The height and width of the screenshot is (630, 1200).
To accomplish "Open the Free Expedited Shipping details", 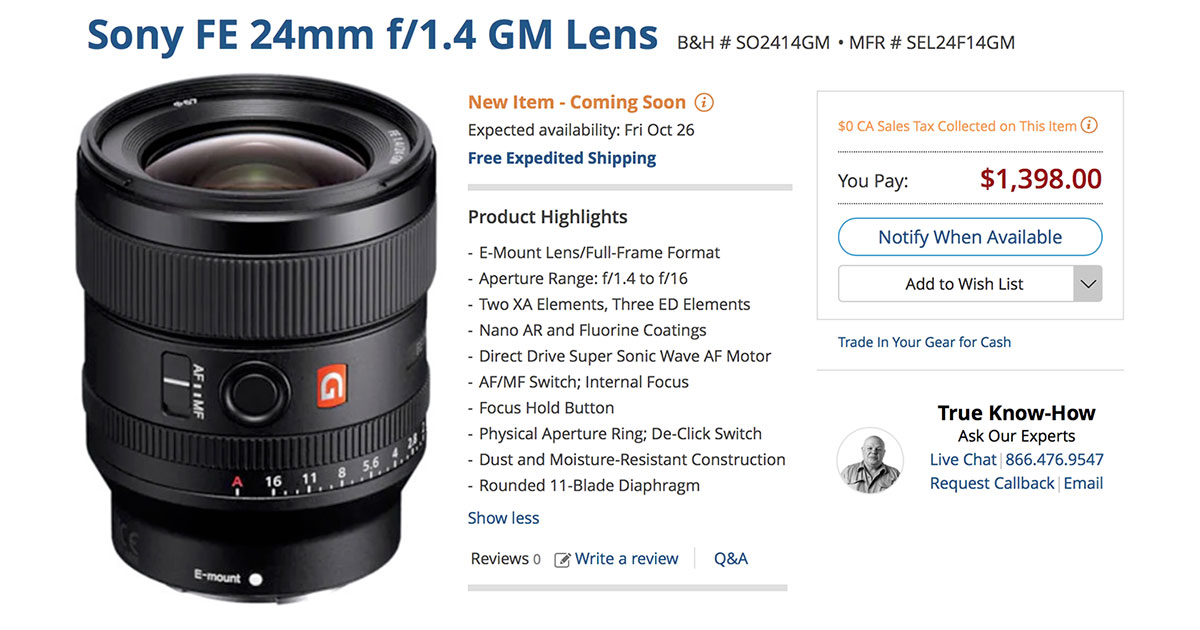I will pos(561,157).
